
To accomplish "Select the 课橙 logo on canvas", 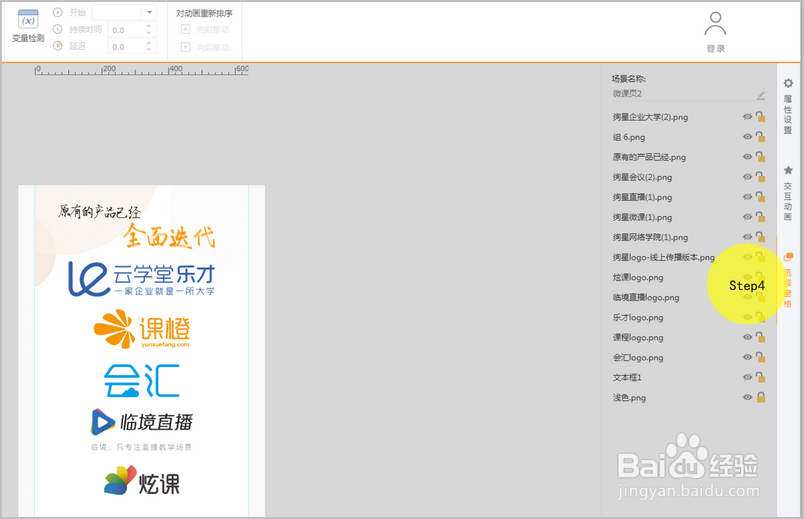I will pos(142,328).
